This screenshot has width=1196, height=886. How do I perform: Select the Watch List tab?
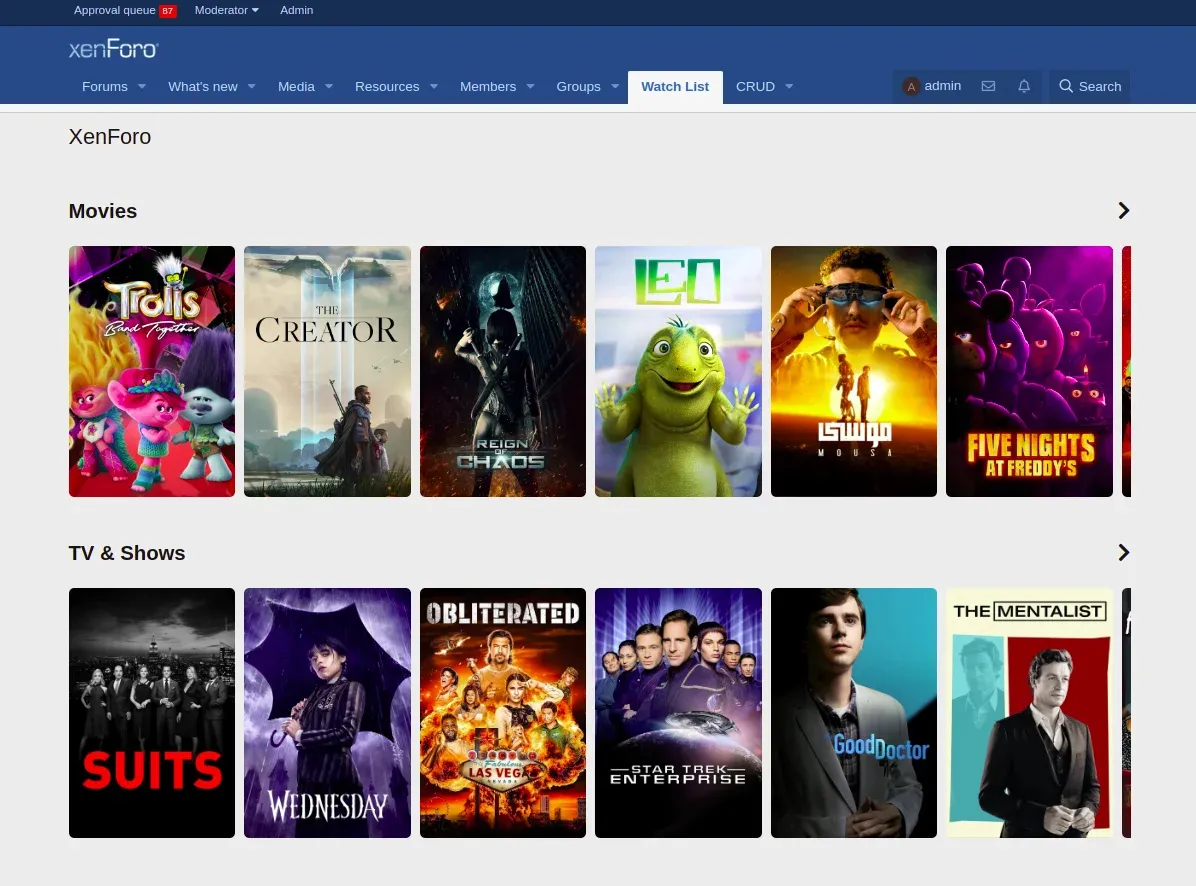click(x=675, y=87)
